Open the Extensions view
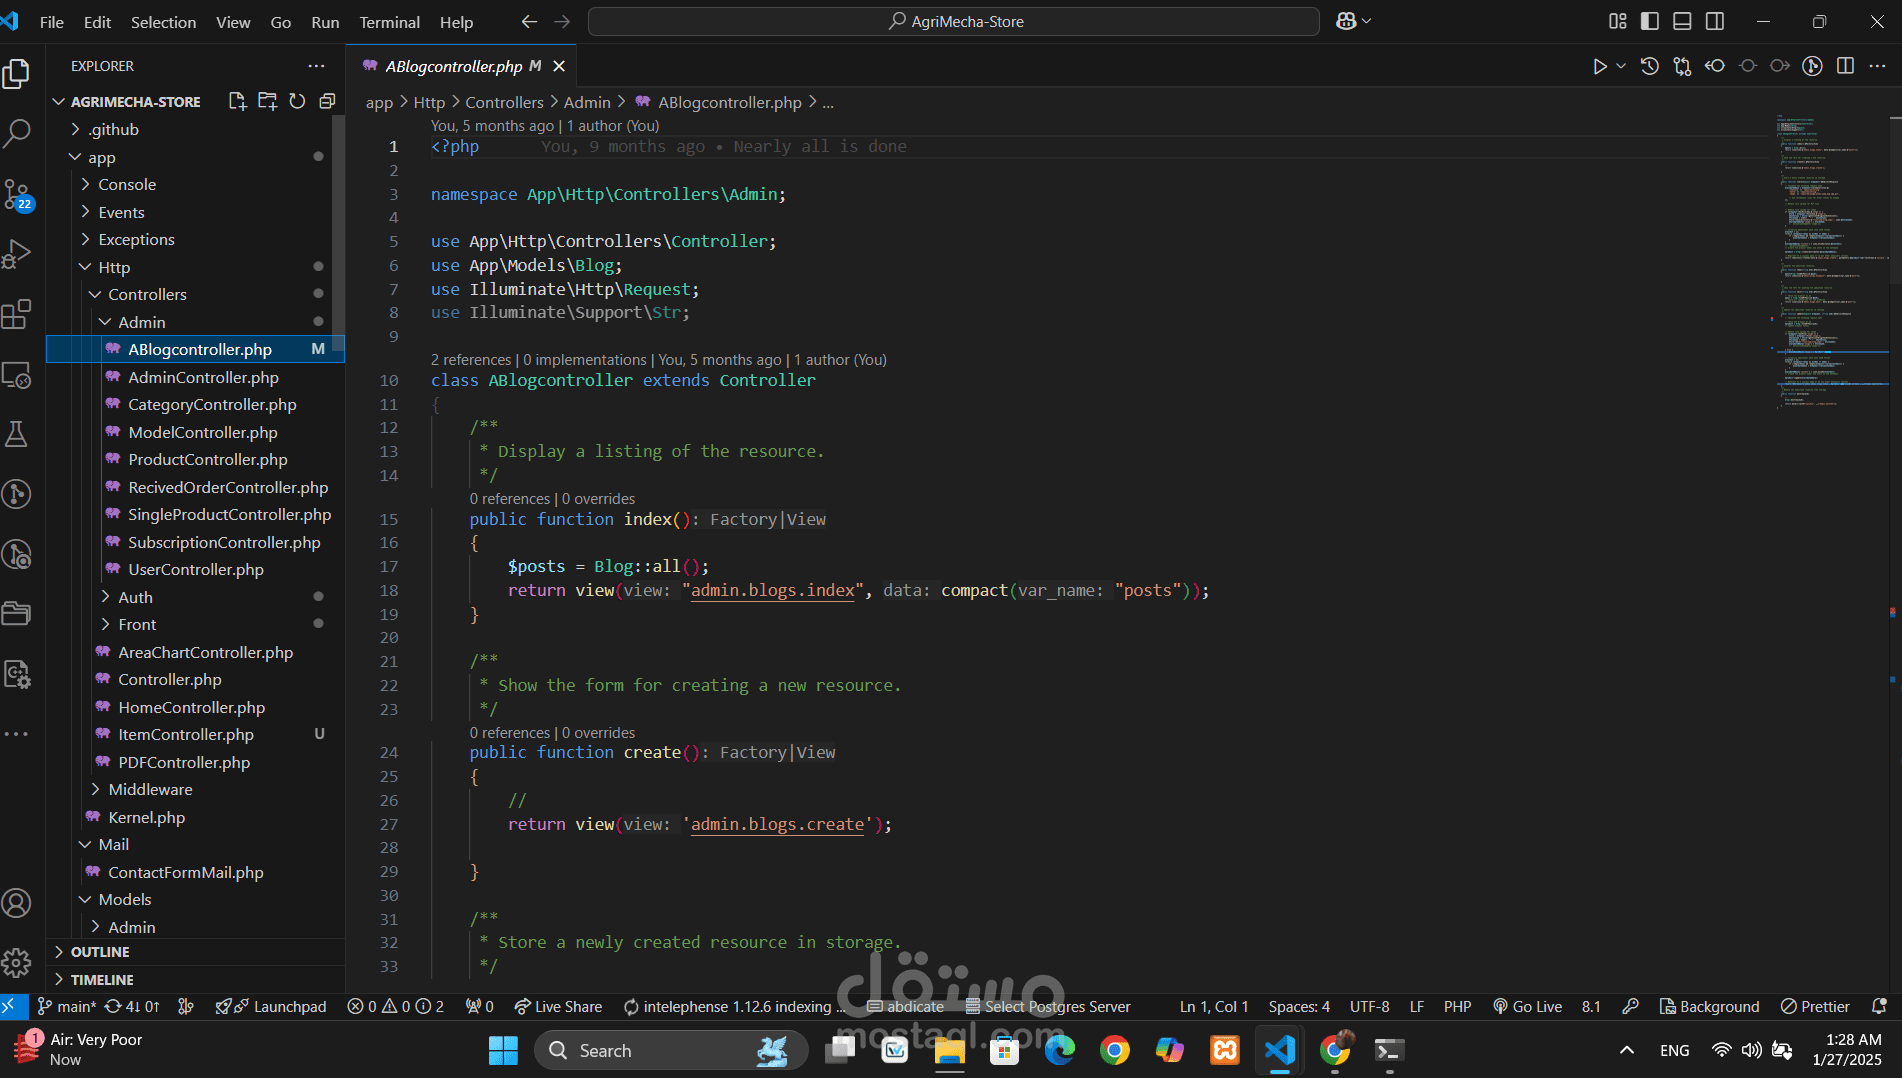Image resolution: width=1902 pixels, height=1078 pixels. point(17,314)
